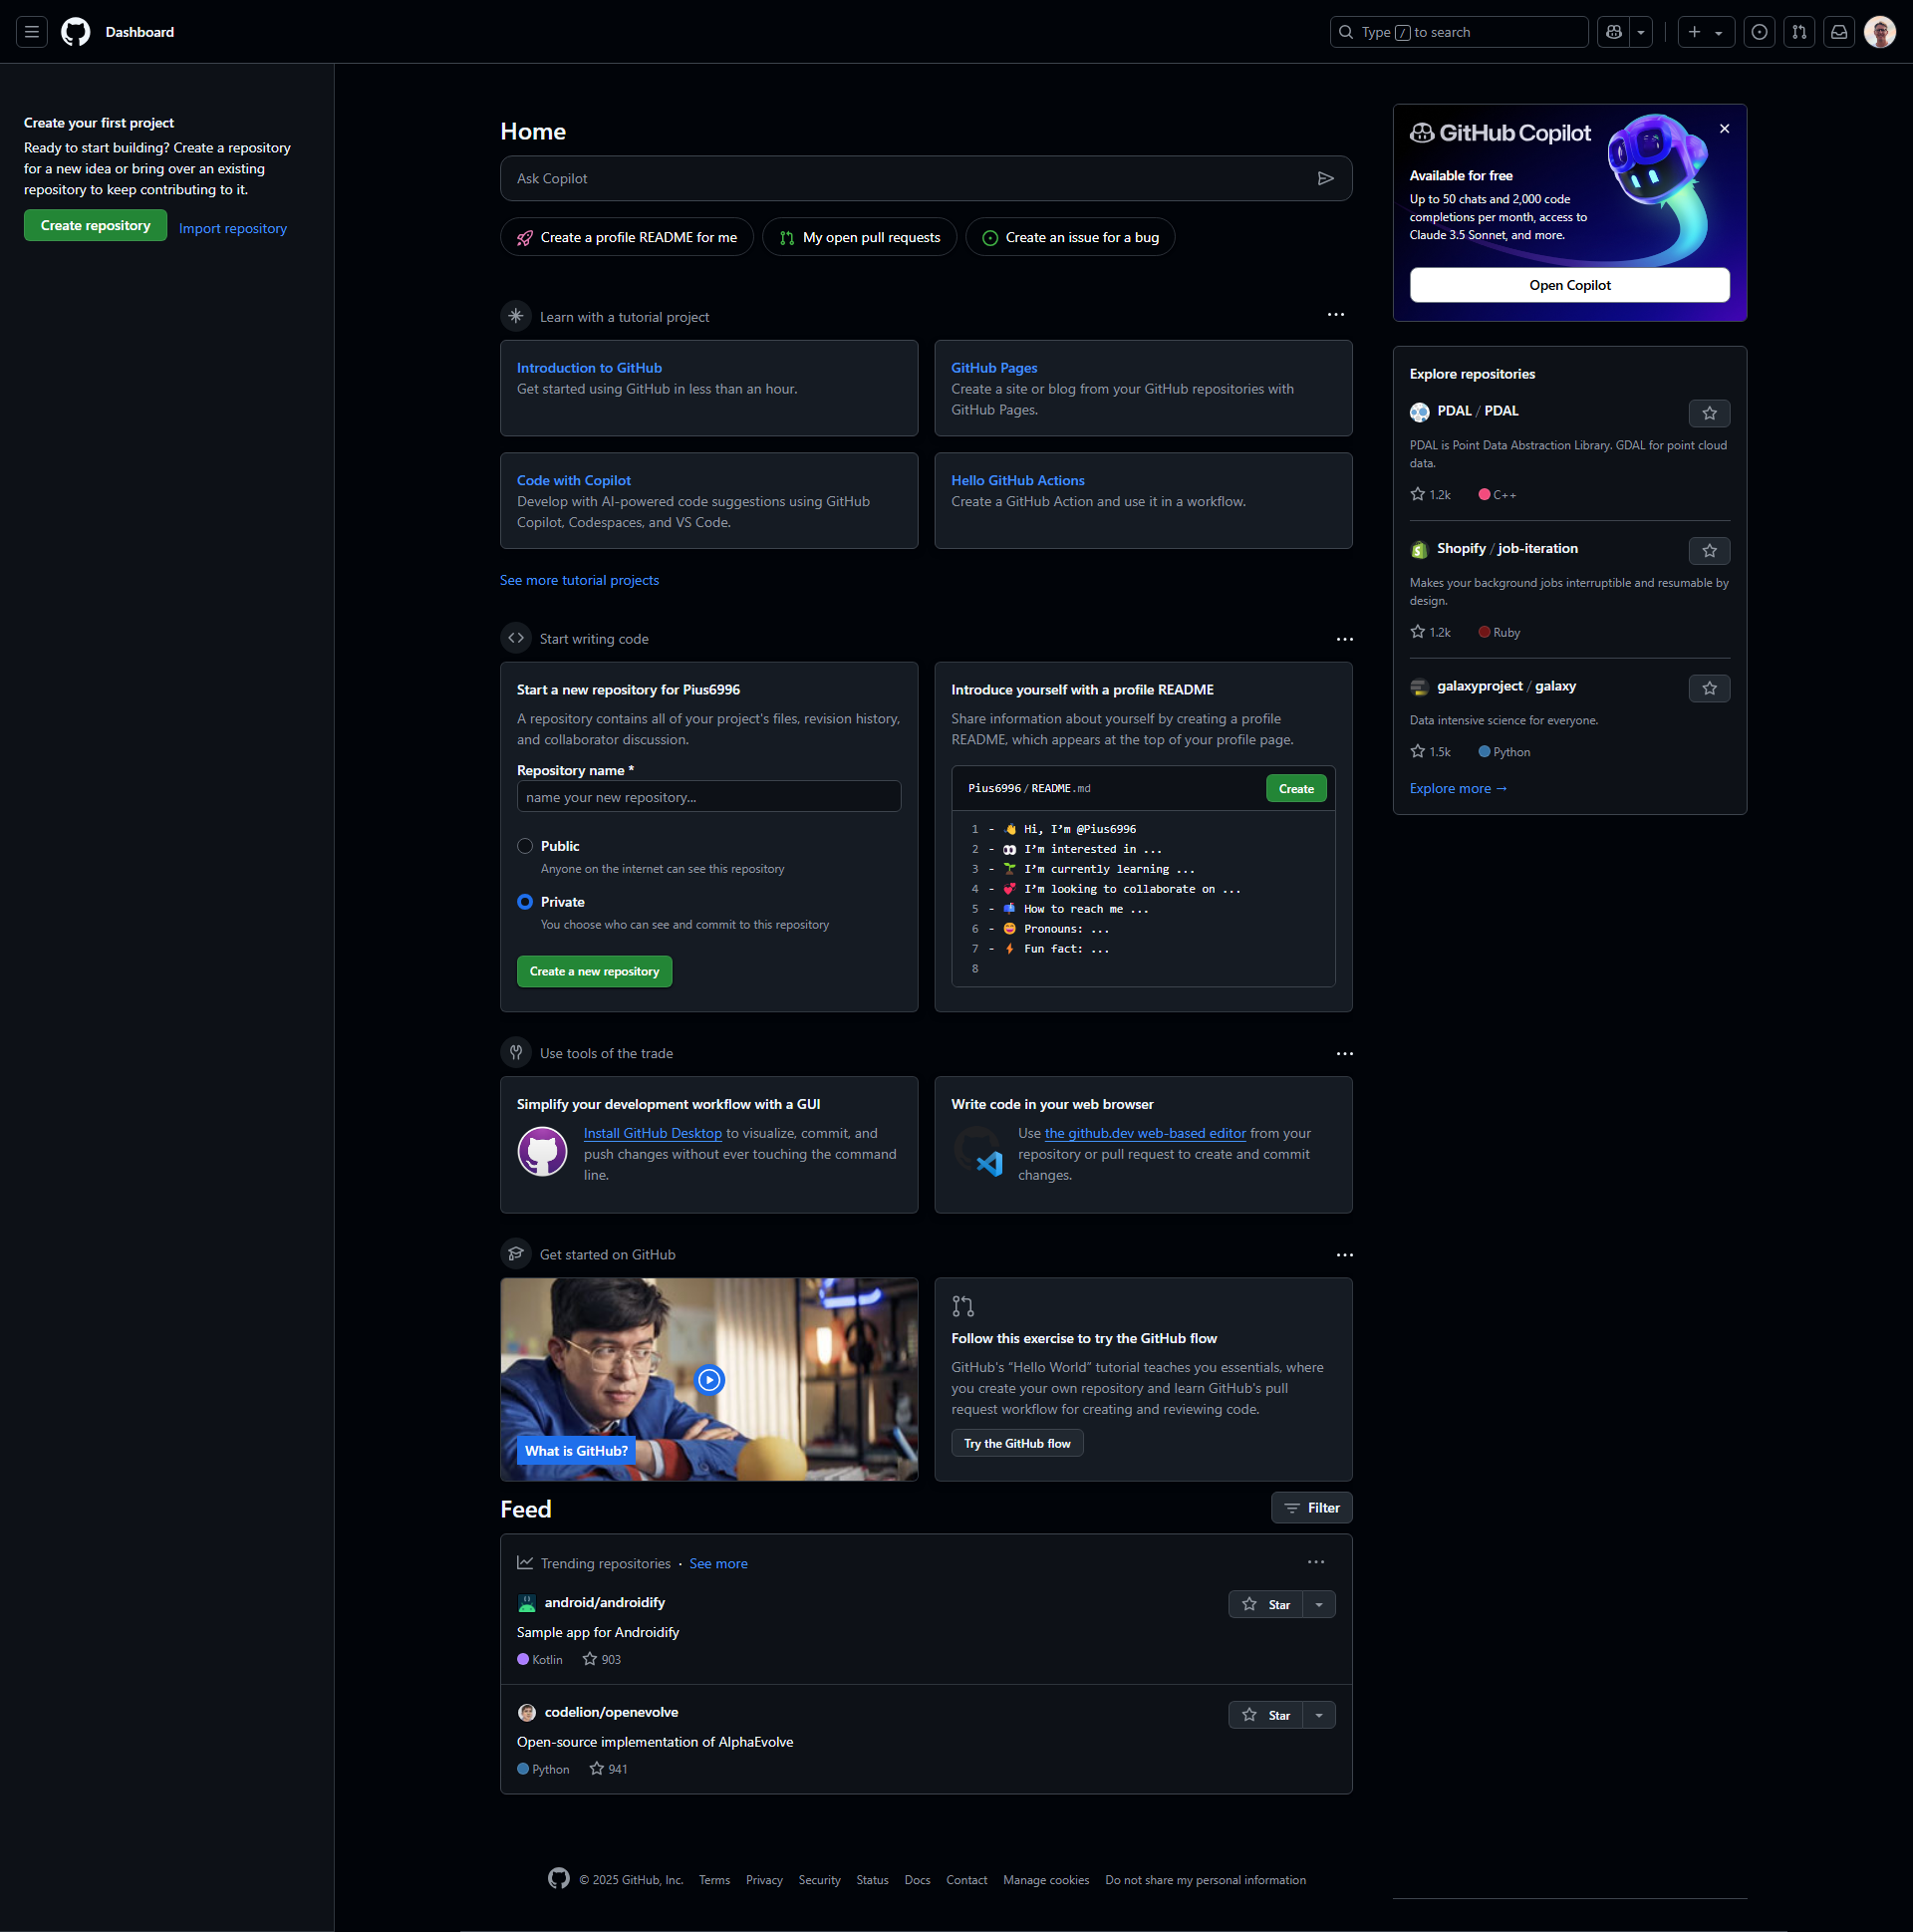Open the Import repository link

click(x=233, y=228)
